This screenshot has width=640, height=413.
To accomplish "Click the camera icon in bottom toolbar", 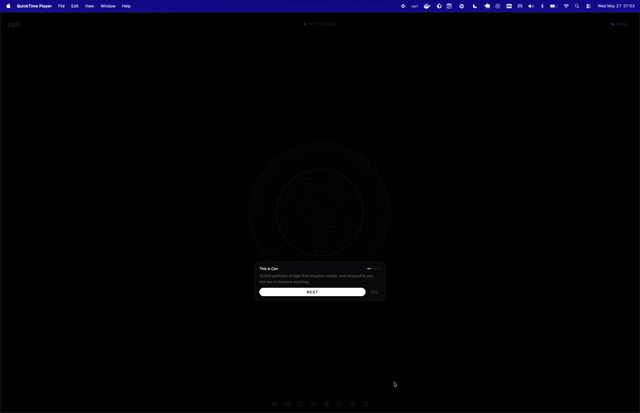I will point(287,404).
